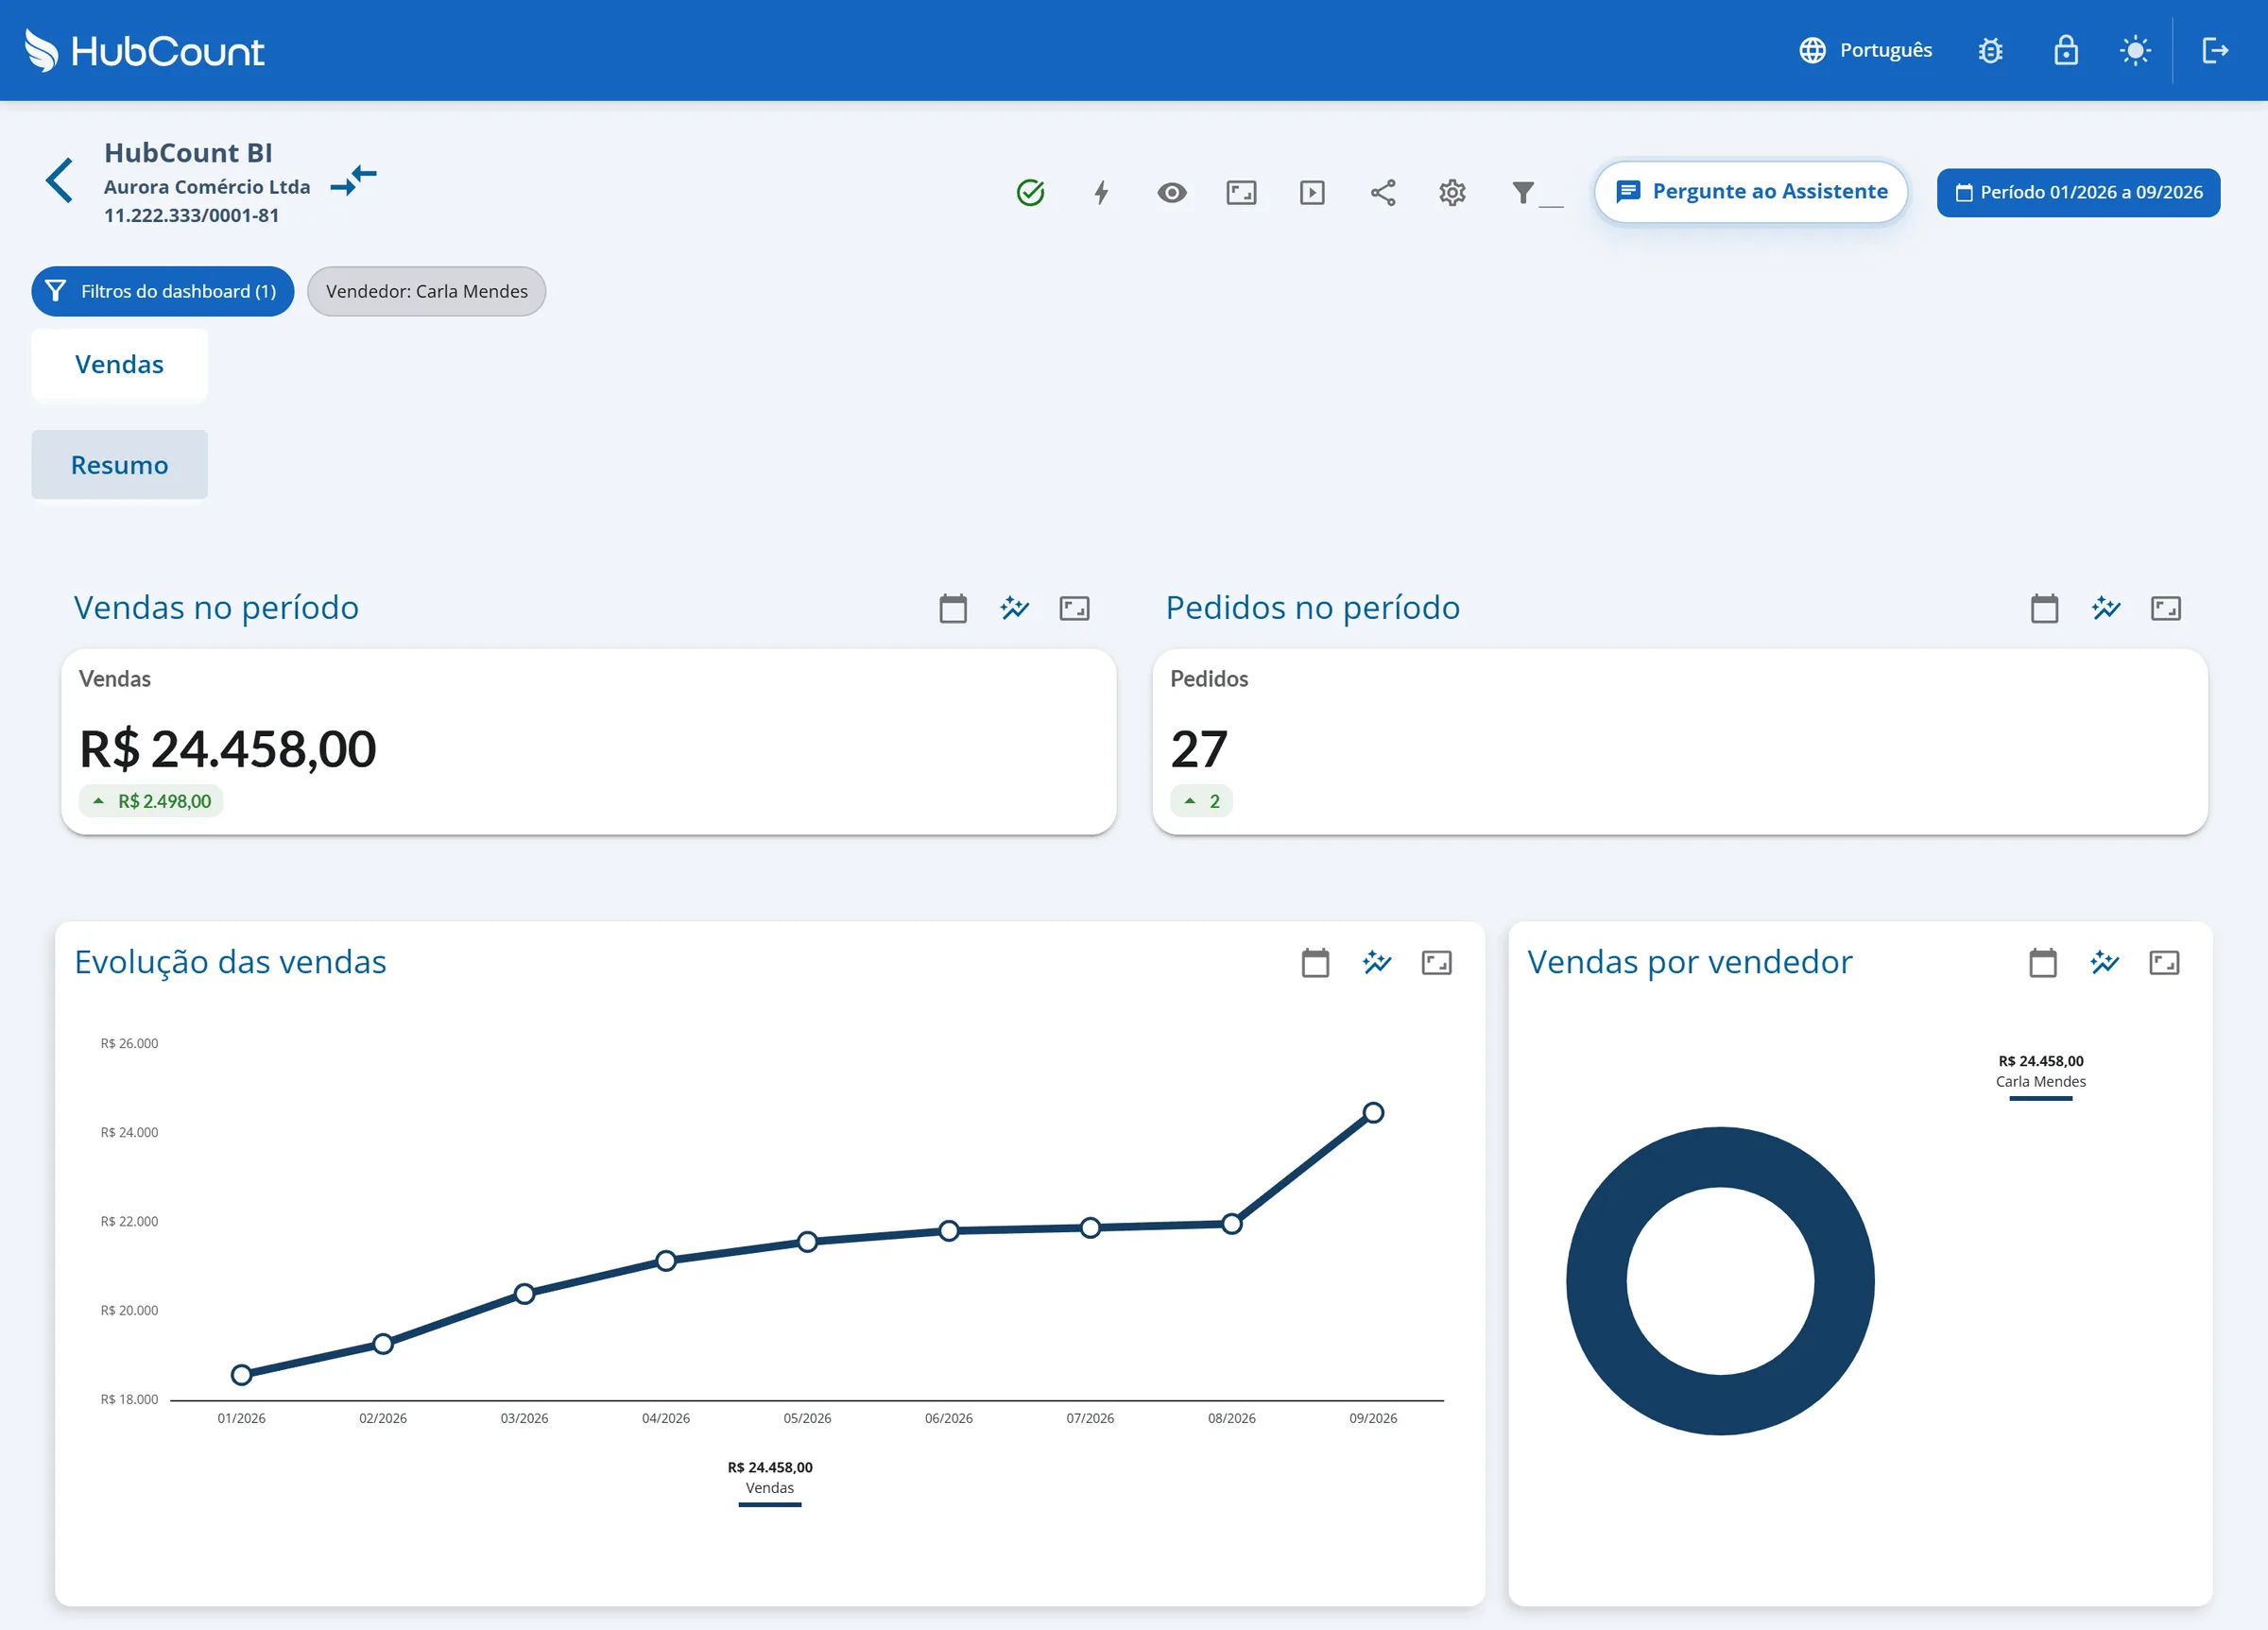2268x1630 pixels.
Task: Click the bug report icon
Action: (x=1990, y=50)
